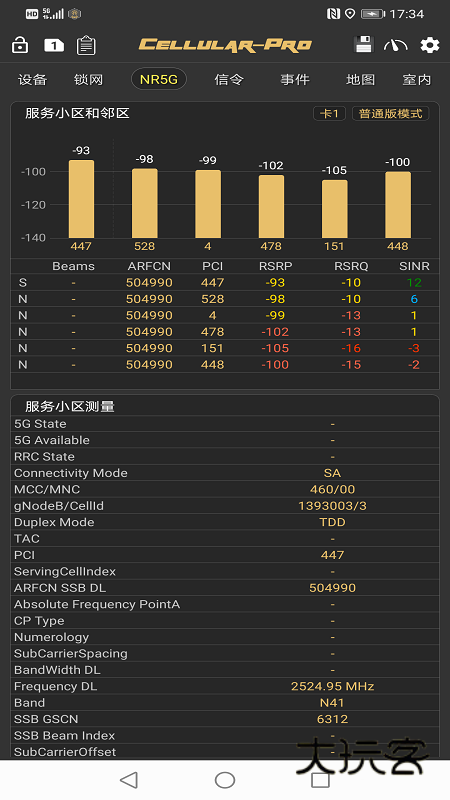Tap the bar for PCI 447
The height and width of the screenshot is (800, 450).
[82, 199]
